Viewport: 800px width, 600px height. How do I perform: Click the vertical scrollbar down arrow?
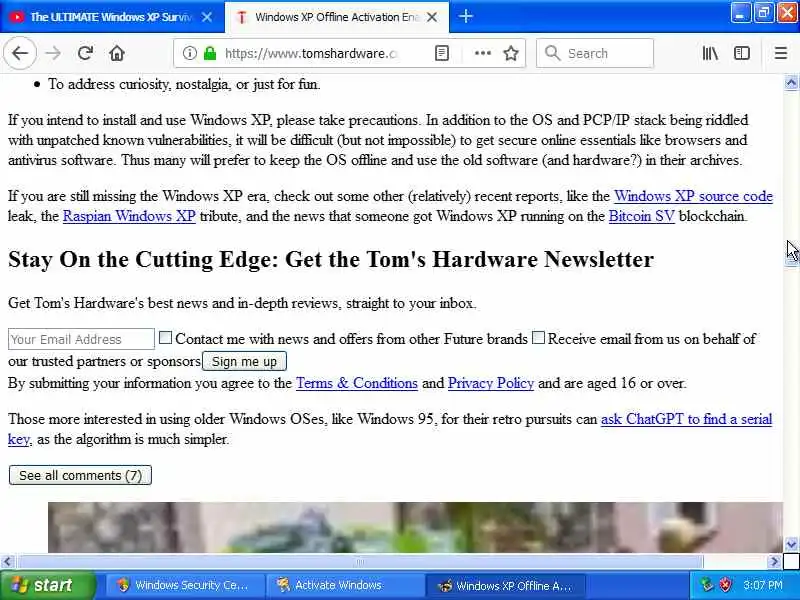click(791, 544)
